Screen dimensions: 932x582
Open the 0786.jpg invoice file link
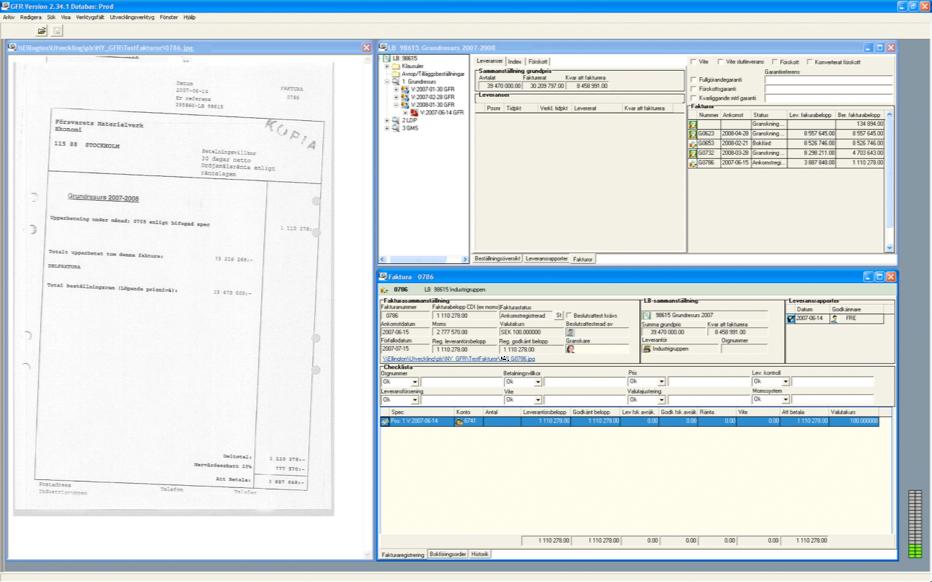[x=459, y=359]
